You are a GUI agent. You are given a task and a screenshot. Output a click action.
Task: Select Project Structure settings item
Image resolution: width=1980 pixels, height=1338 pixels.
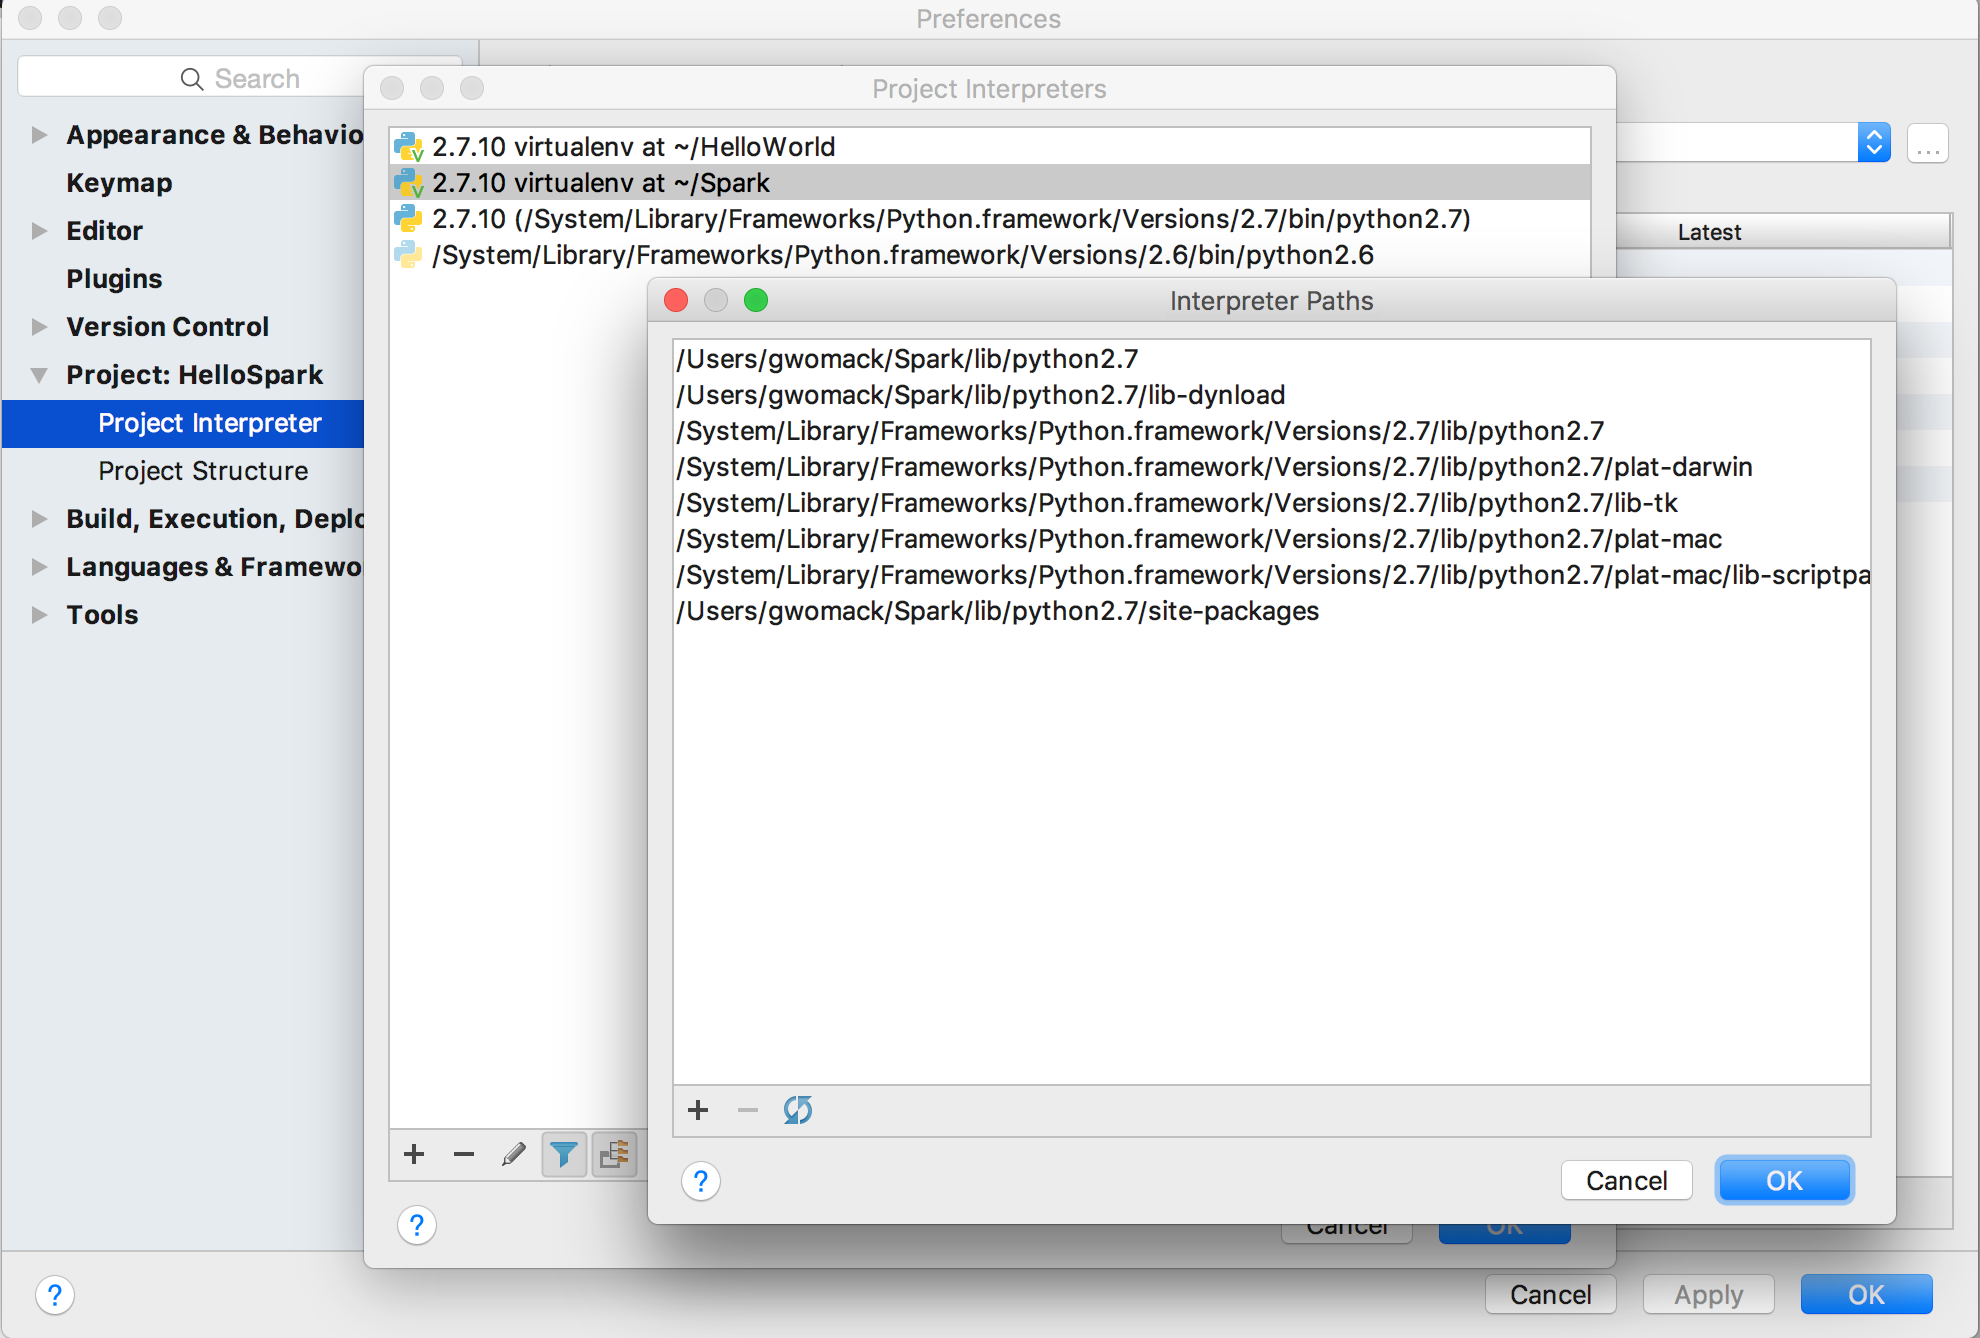pos(203,471)
